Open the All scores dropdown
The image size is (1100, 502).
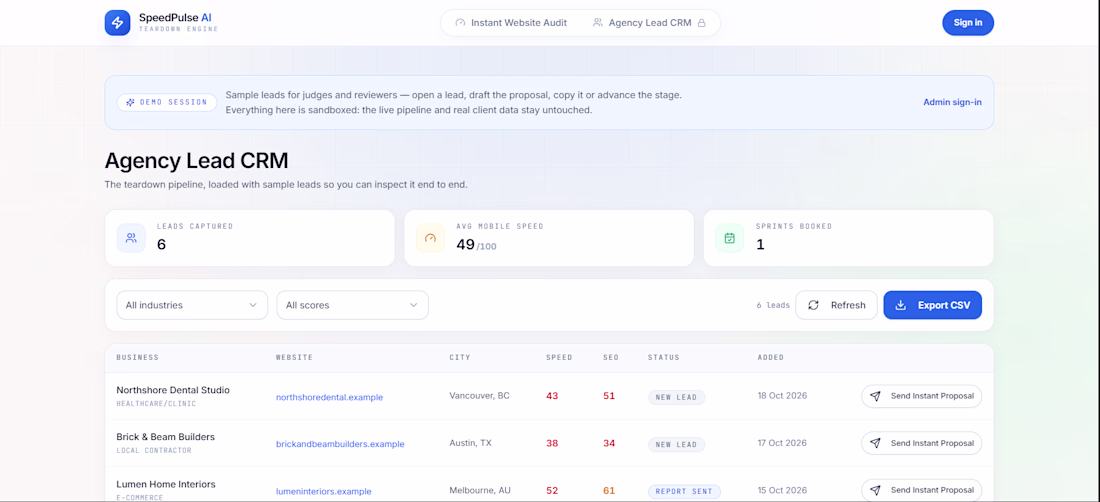pos(352,305)
